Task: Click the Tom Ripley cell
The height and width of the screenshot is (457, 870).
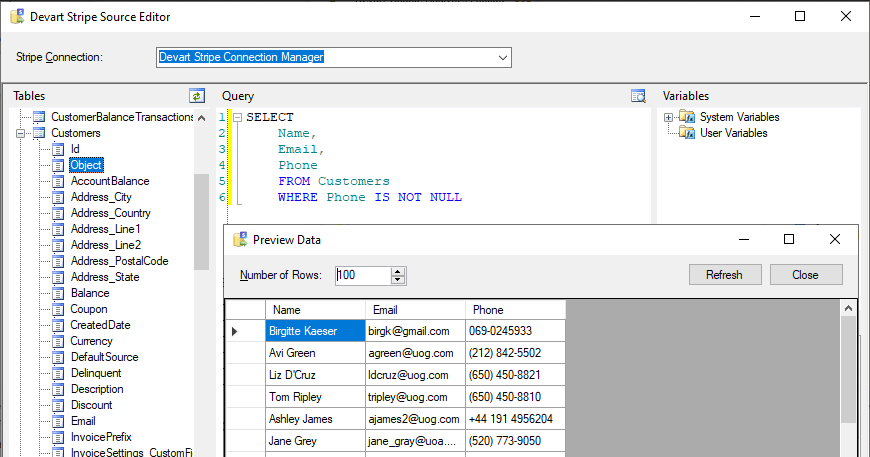Action: coord(315,397)
